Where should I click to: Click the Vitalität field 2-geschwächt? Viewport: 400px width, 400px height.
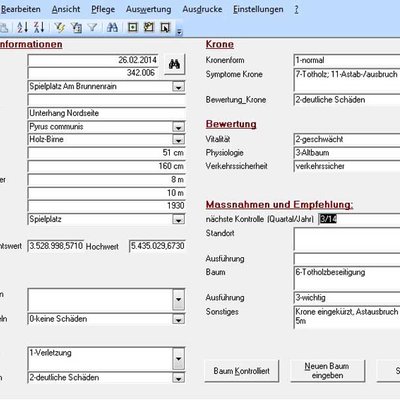pyautogui.click(x=347, y=139)
